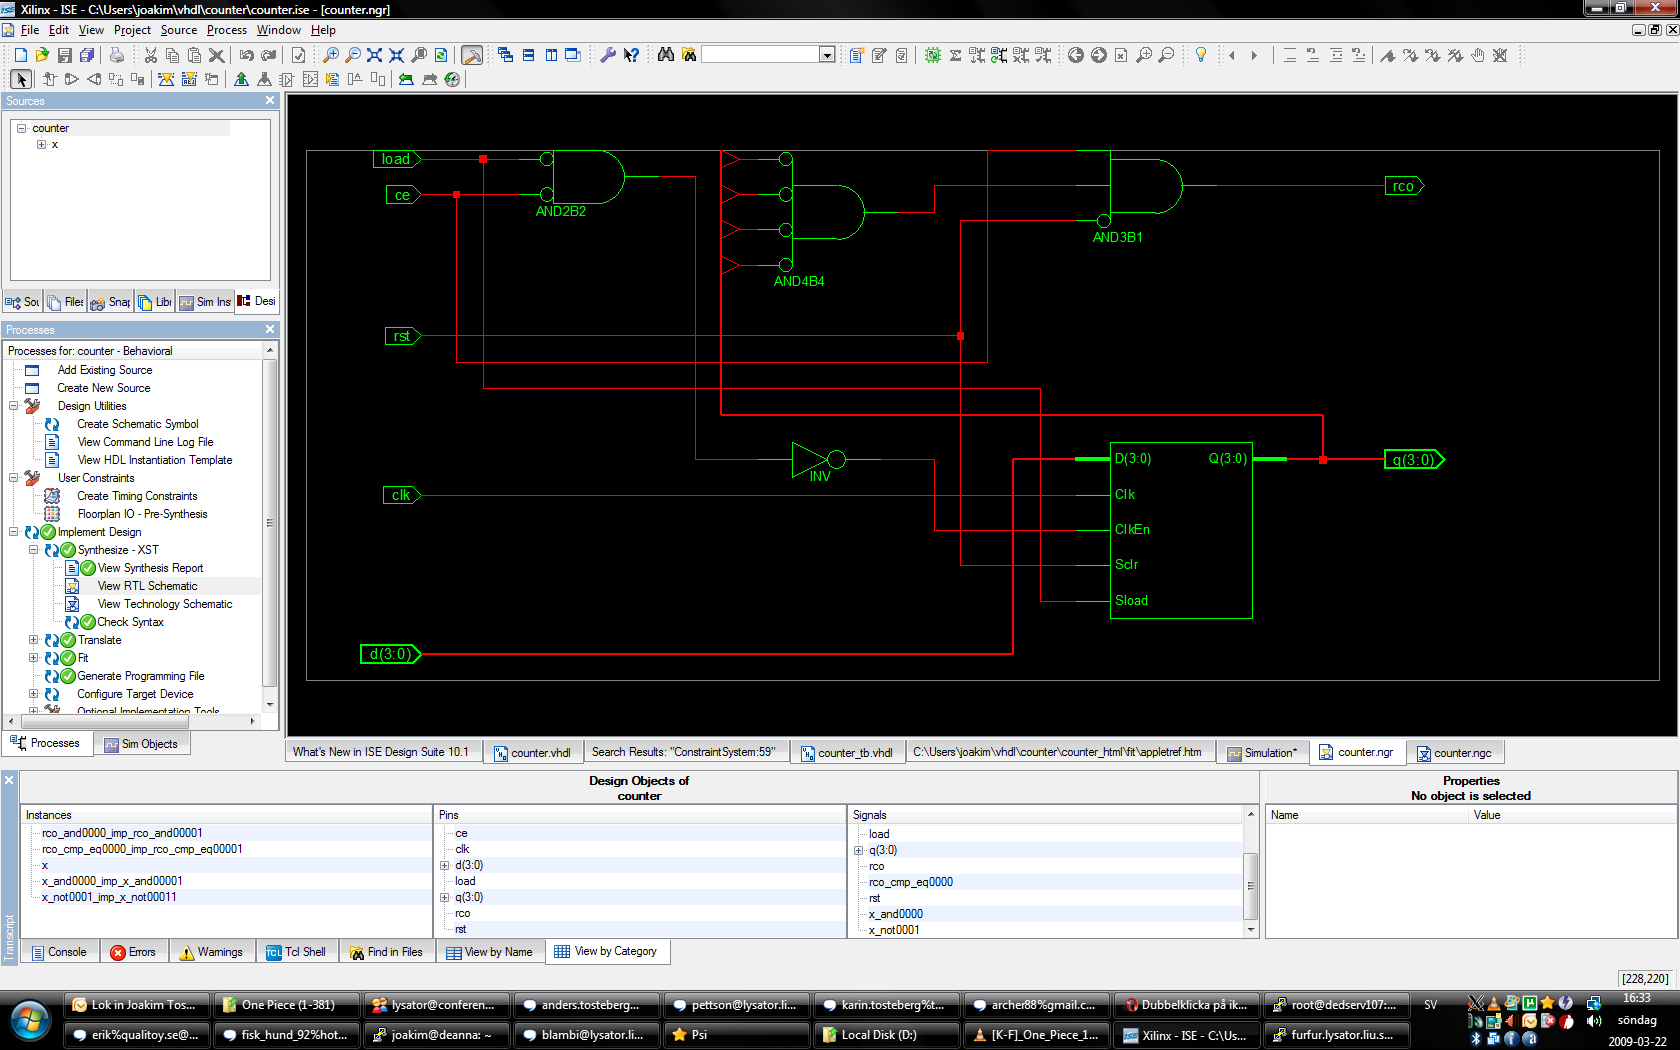This screenshot has height=1050, width=1680.
Task: Click the Undo arrow icon
Action: click(x=246, y=55)
